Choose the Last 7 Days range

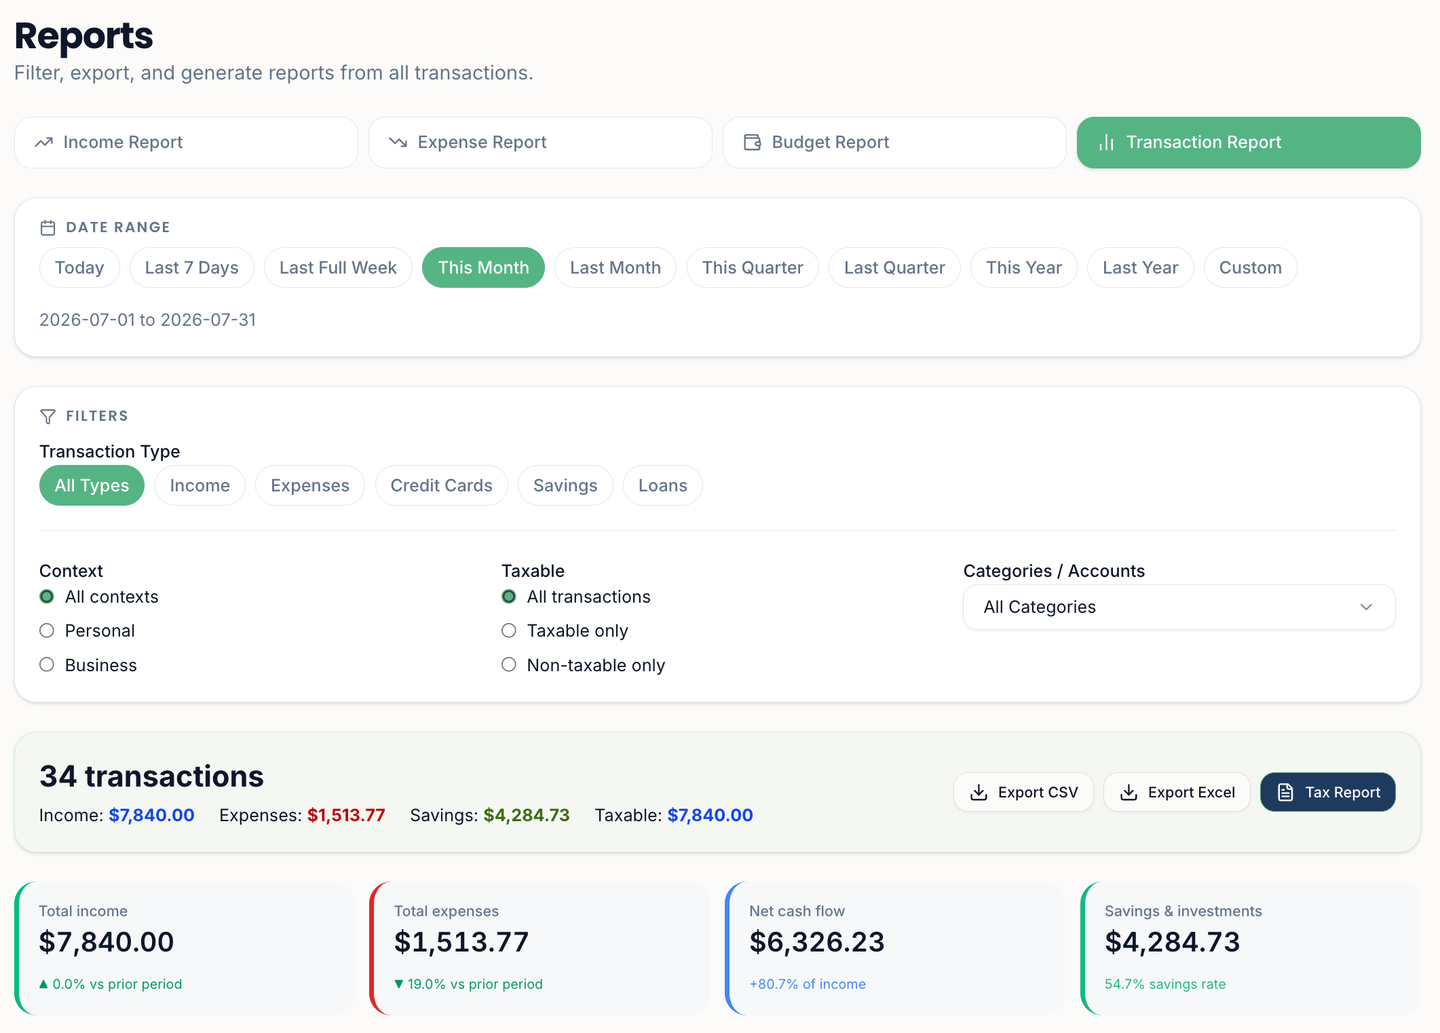tap(192, 267)
